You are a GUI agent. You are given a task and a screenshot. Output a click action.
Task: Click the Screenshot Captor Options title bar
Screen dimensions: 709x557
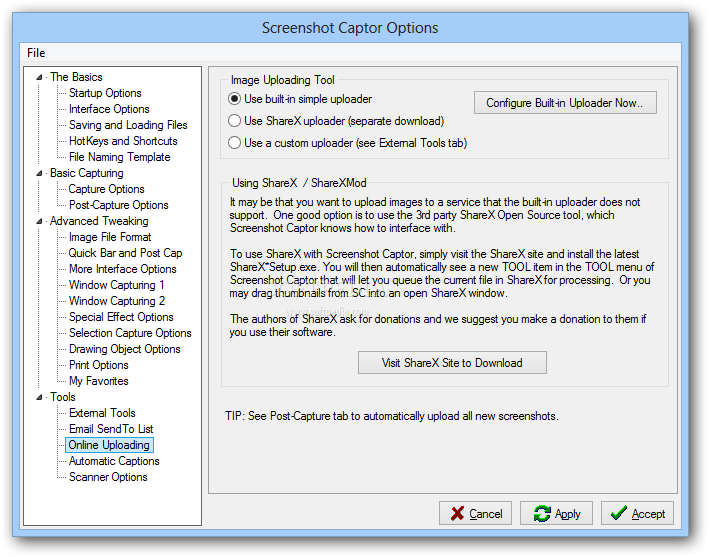[x=350, y=28]
